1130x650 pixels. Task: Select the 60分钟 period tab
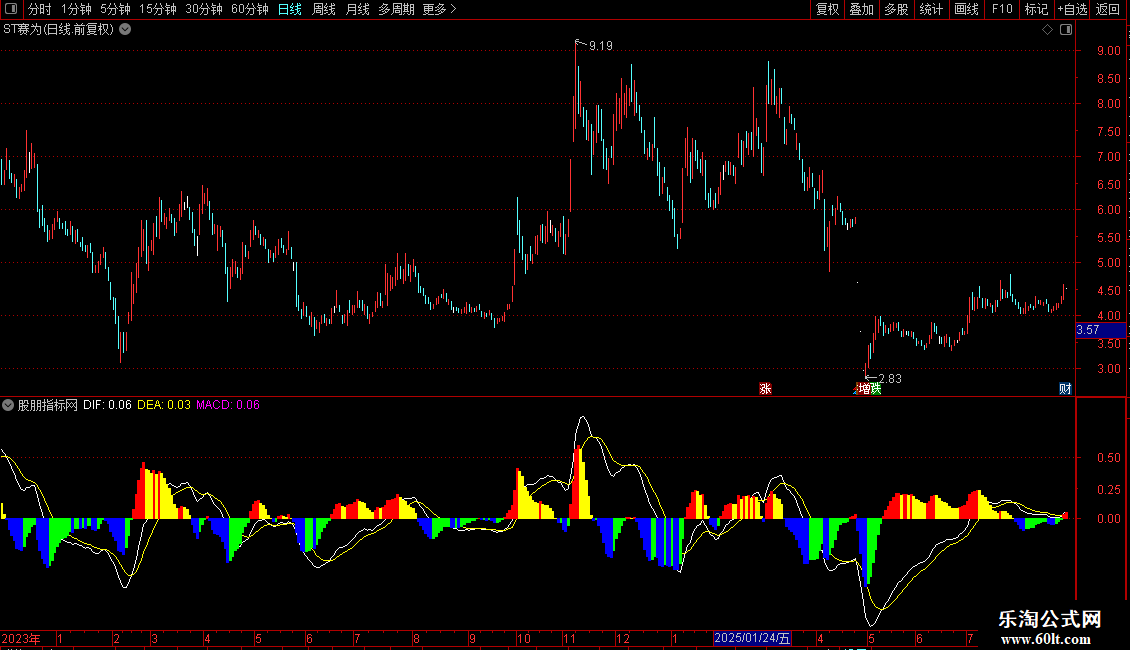(249, 9)
